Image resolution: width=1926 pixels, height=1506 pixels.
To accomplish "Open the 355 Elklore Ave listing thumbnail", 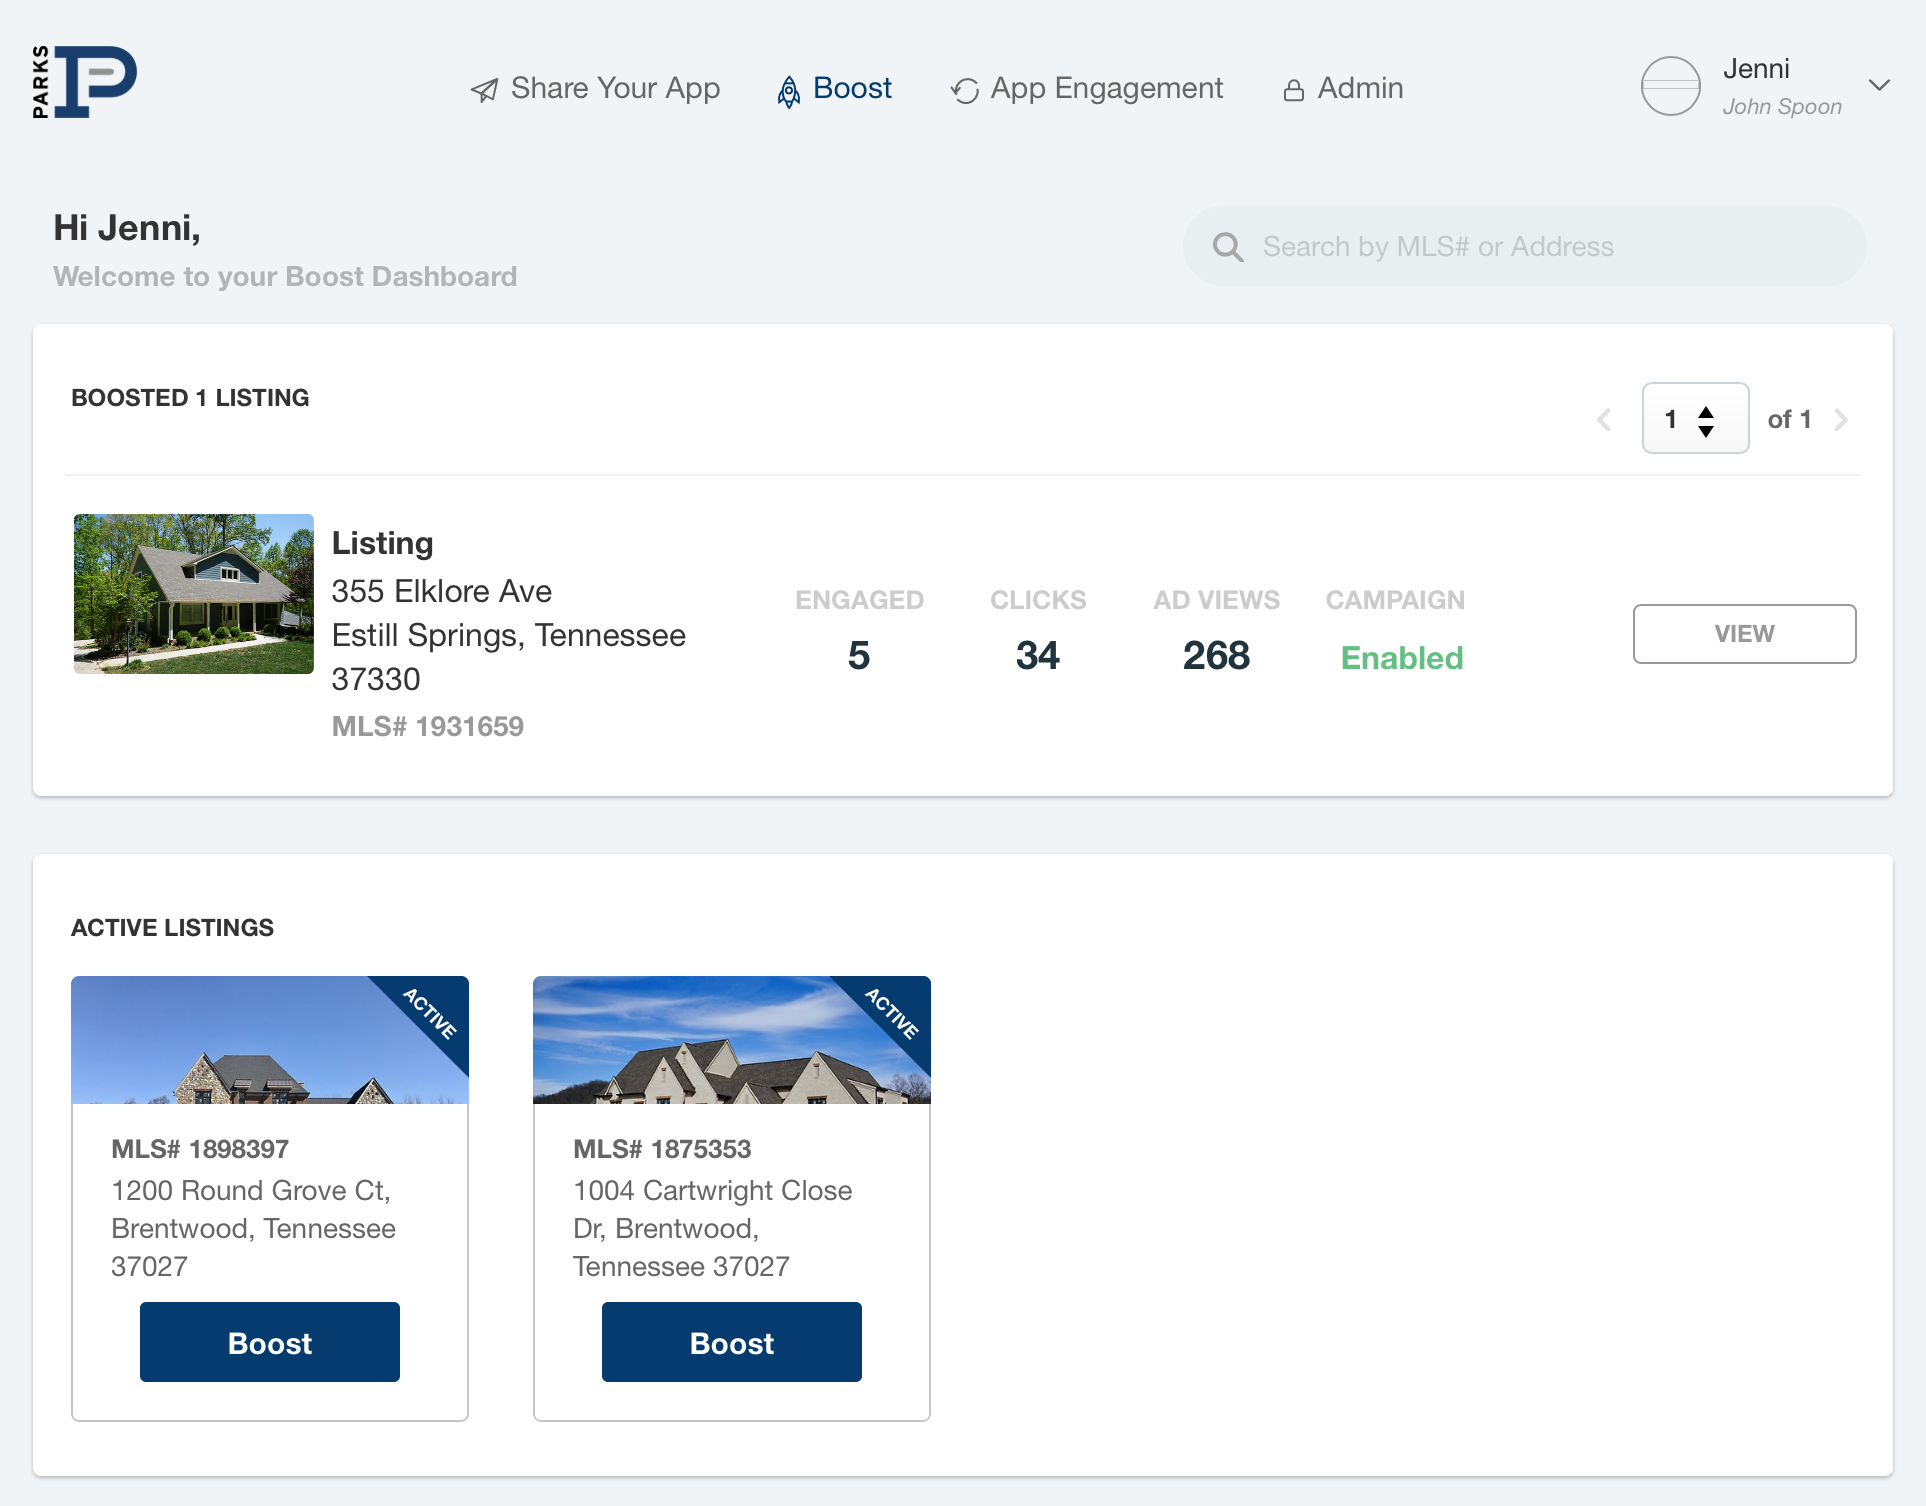I will coord(194,594).
